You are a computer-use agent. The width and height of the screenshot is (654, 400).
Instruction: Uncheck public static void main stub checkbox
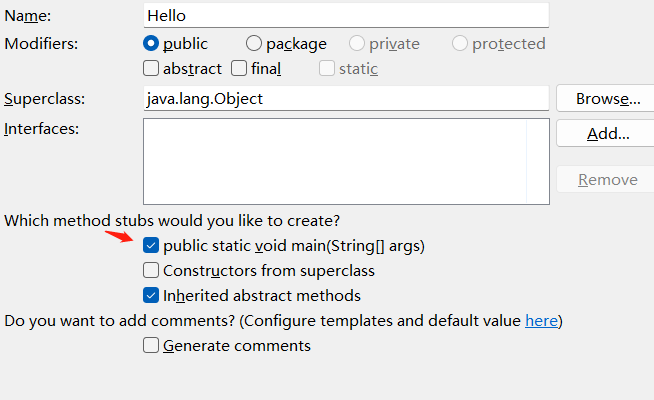(x=151, y=245)
